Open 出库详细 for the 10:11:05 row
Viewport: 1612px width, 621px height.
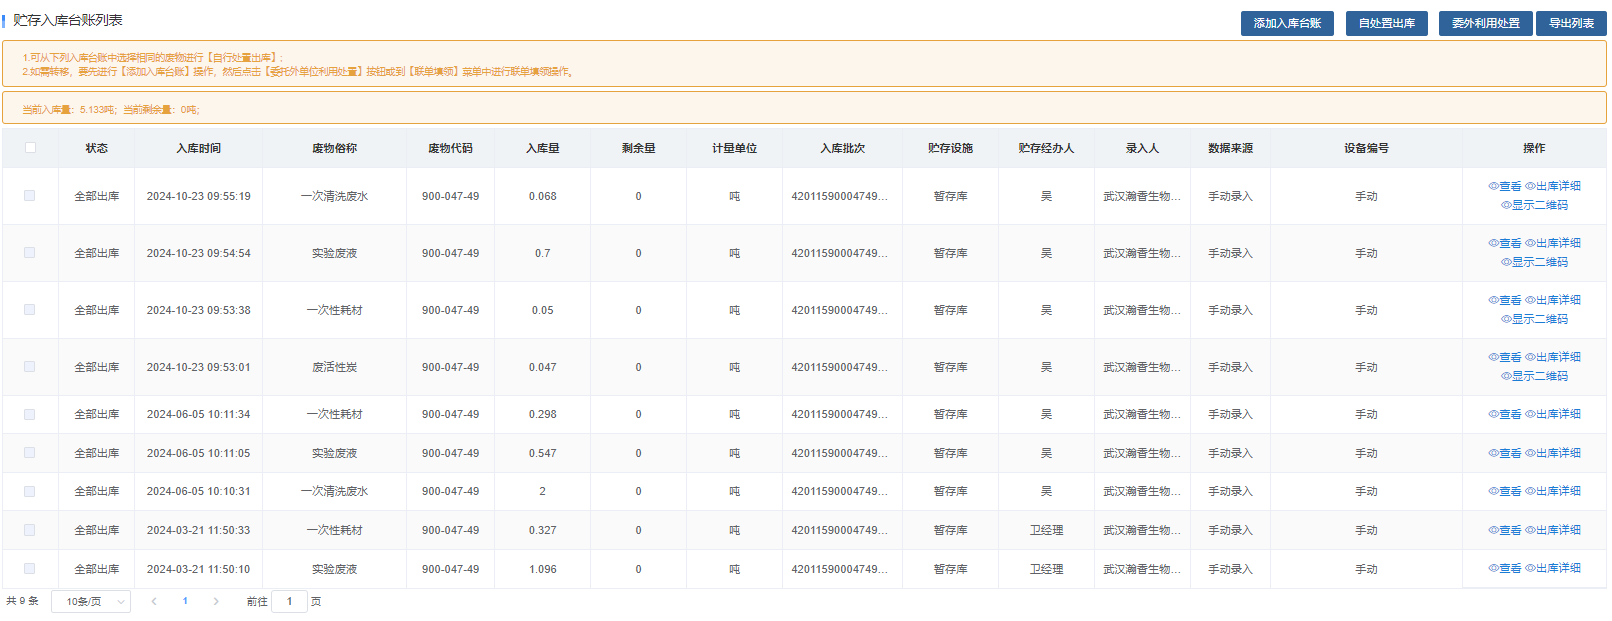(x=1553, y=453)
